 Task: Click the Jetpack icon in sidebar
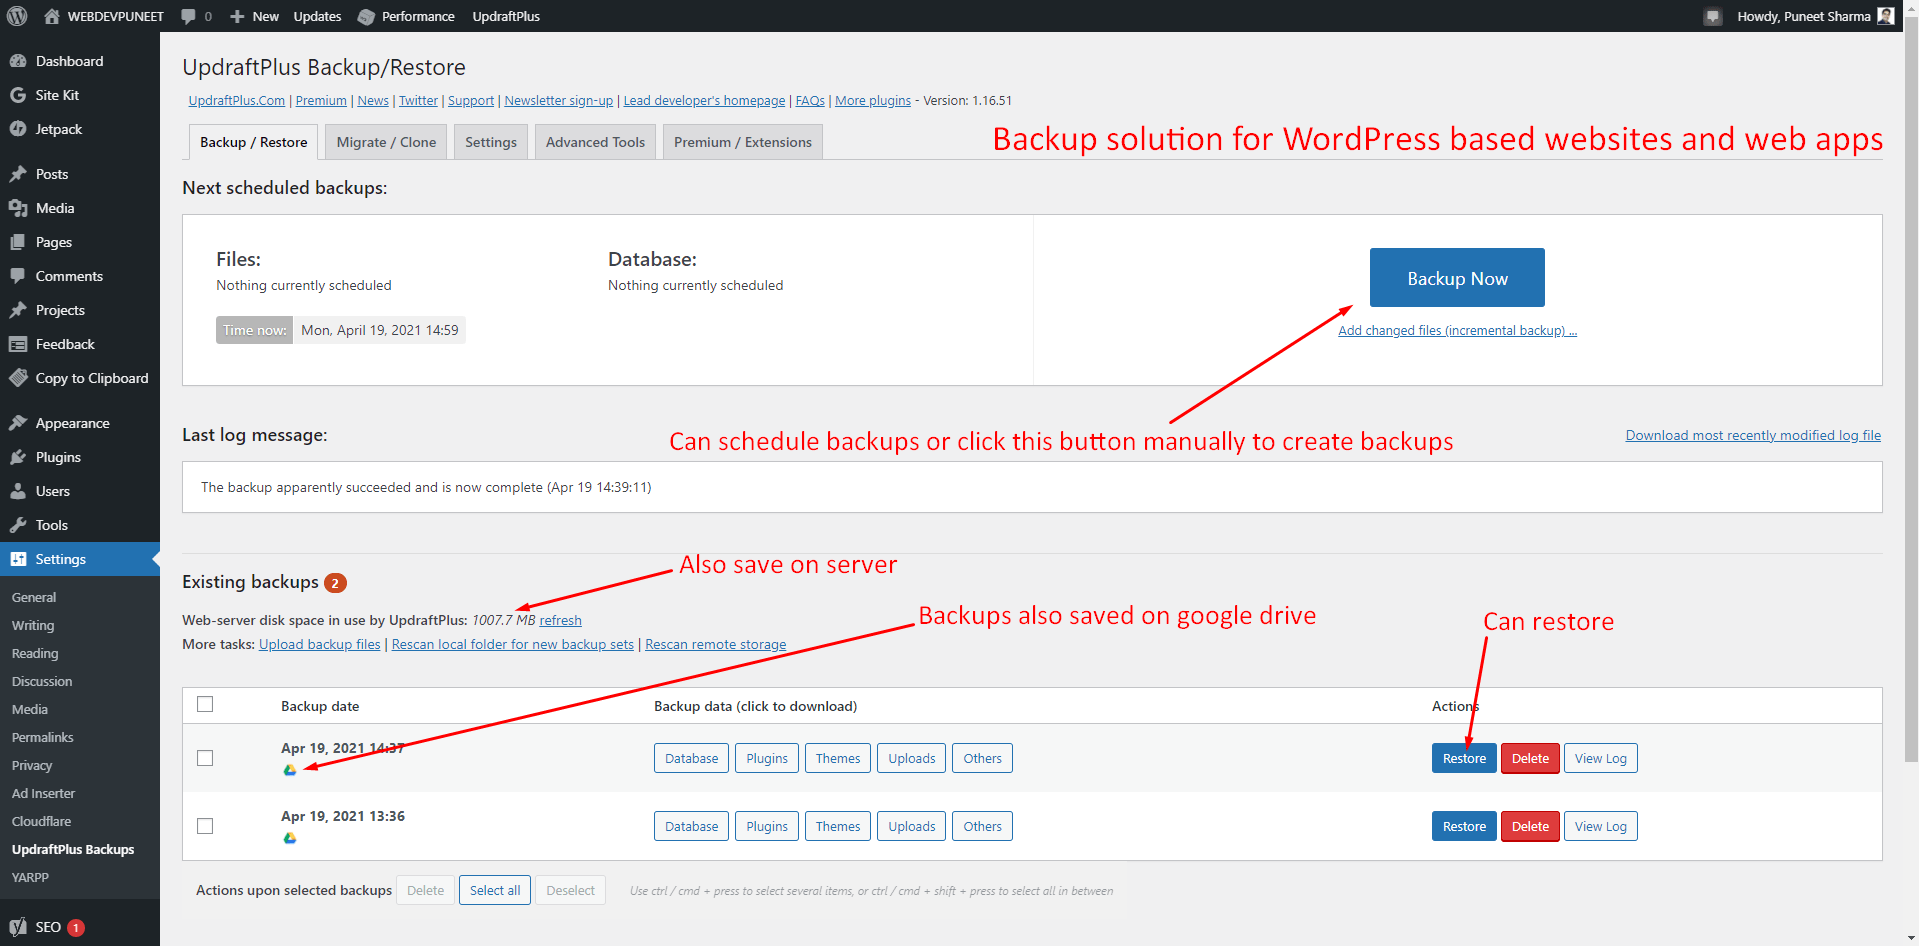click(x=18, y=129)
